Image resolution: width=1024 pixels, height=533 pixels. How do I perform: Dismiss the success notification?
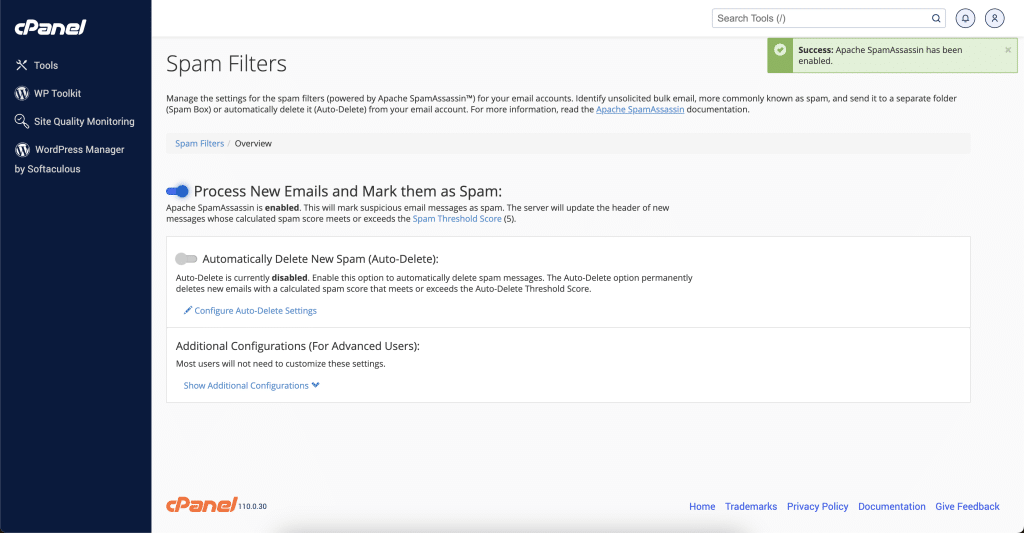coord(1008,50)
